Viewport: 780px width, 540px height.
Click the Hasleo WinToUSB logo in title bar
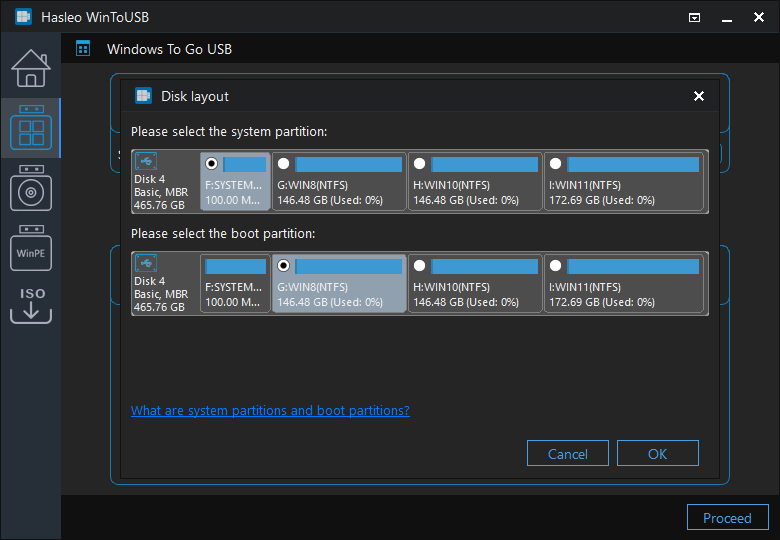(23, 17)
